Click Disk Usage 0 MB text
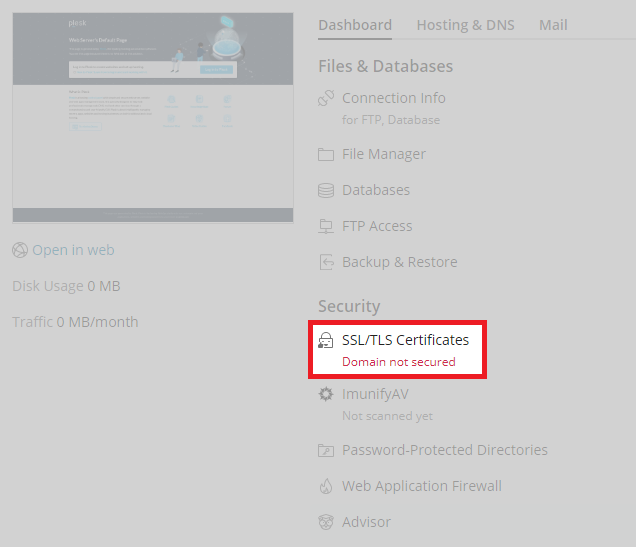 66,286
